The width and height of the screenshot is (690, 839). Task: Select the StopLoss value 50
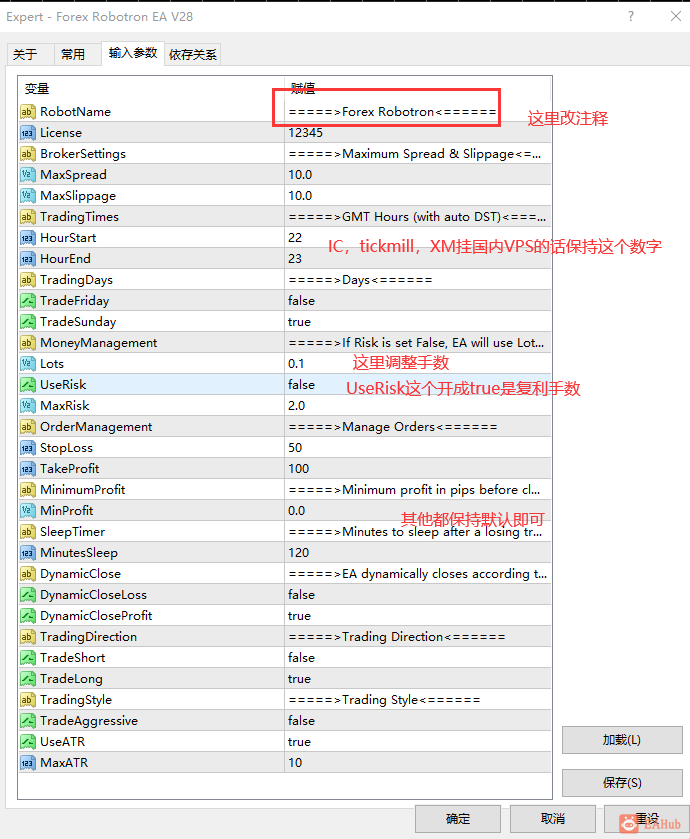[x=295, y=448]
